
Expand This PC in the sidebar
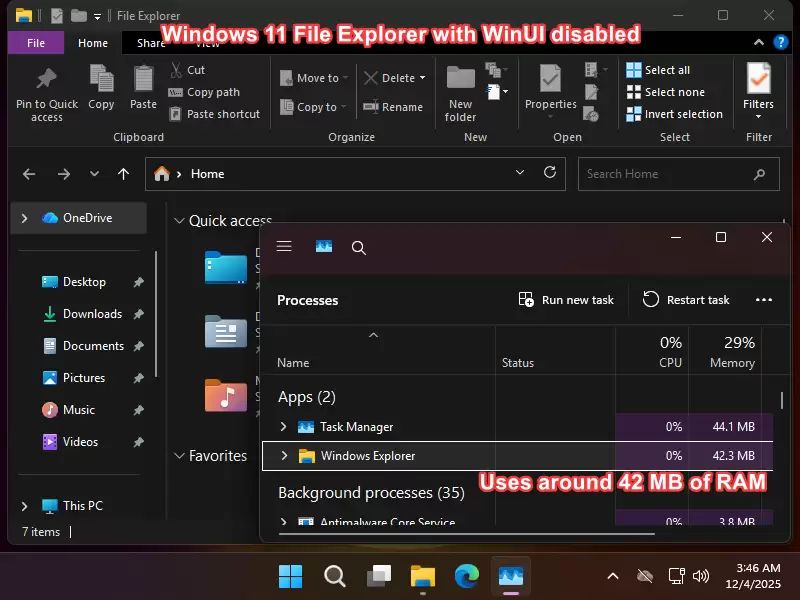click(22, 505)
